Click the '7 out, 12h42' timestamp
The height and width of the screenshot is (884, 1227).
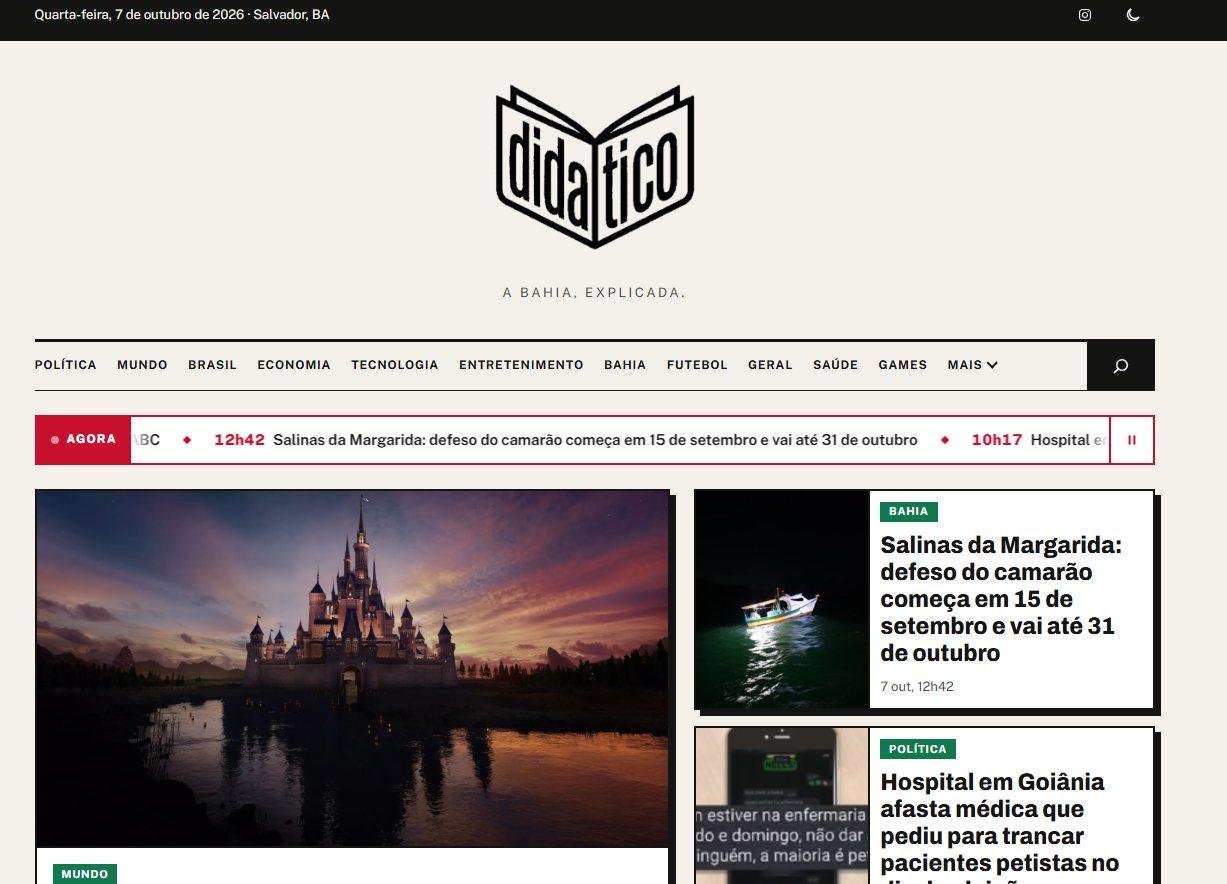pos(917,687)
